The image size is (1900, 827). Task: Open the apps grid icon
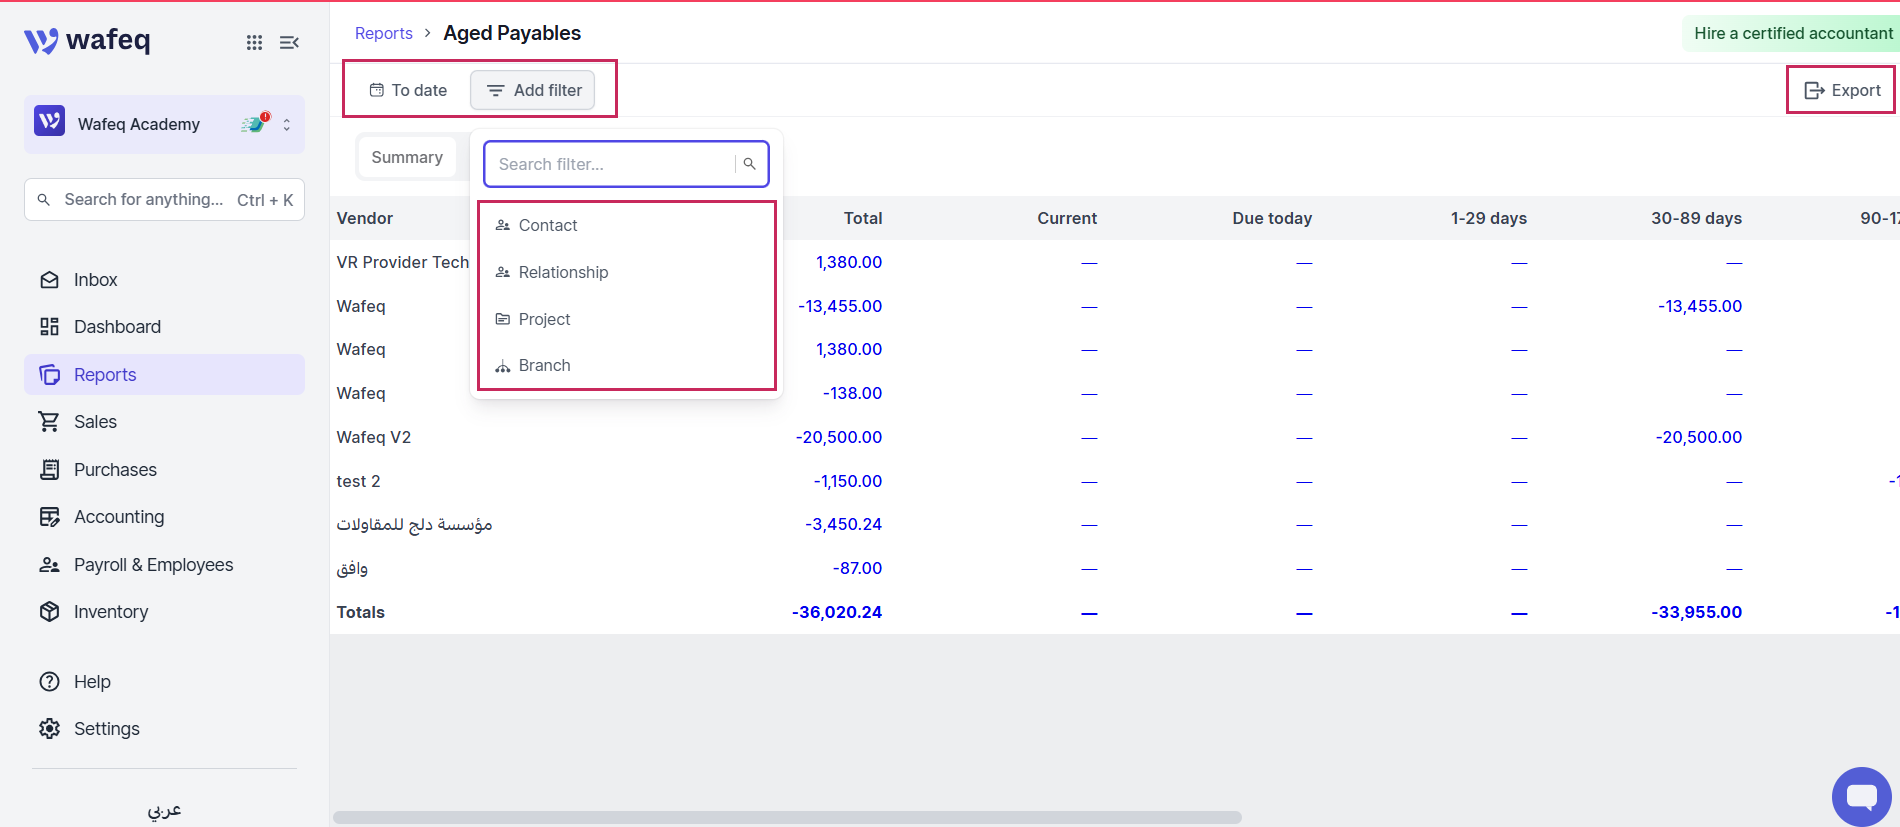tap(254, 42)
